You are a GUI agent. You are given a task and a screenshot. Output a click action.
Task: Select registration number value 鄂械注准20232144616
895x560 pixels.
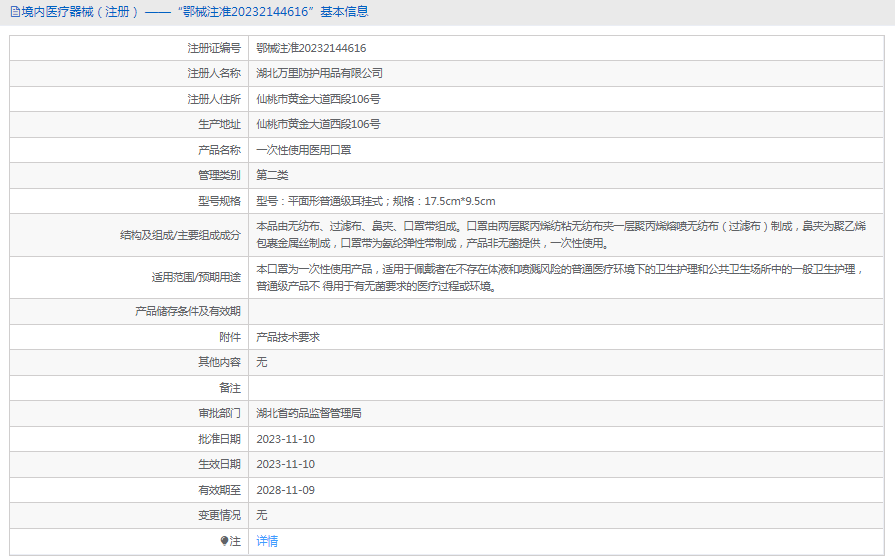pos(311,49)
